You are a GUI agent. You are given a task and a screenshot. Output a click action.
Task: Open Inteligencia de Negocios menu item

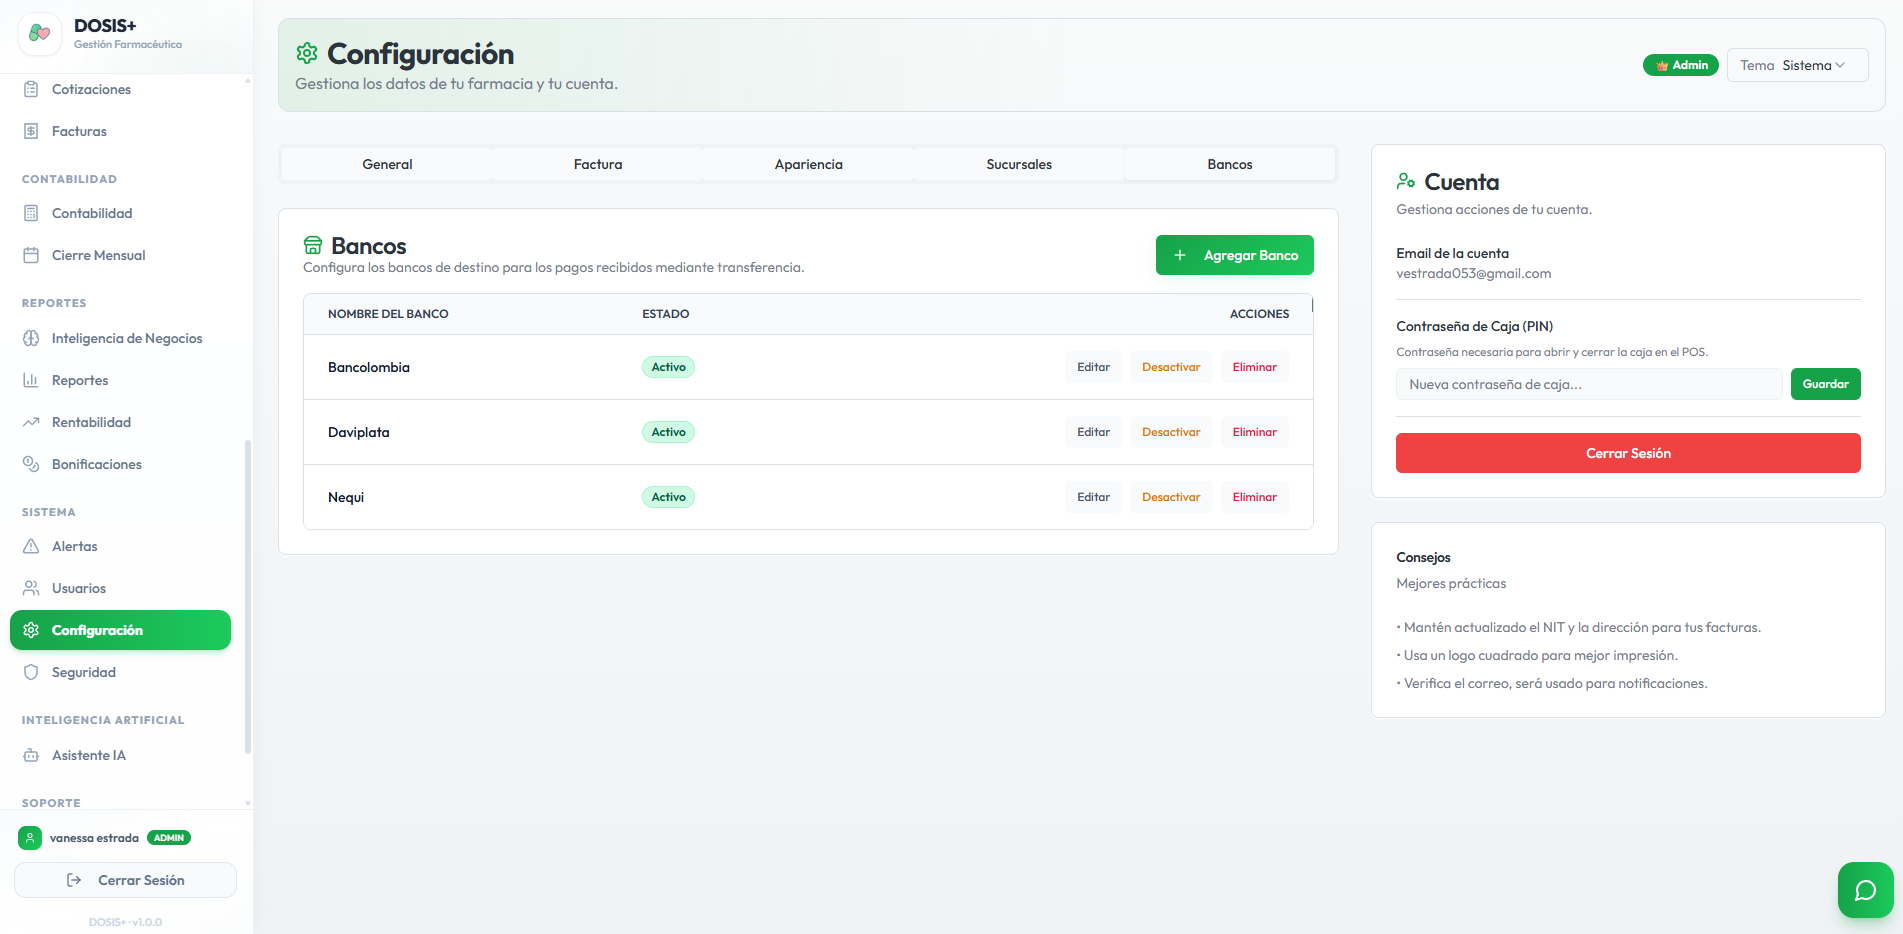click(120, 338)
